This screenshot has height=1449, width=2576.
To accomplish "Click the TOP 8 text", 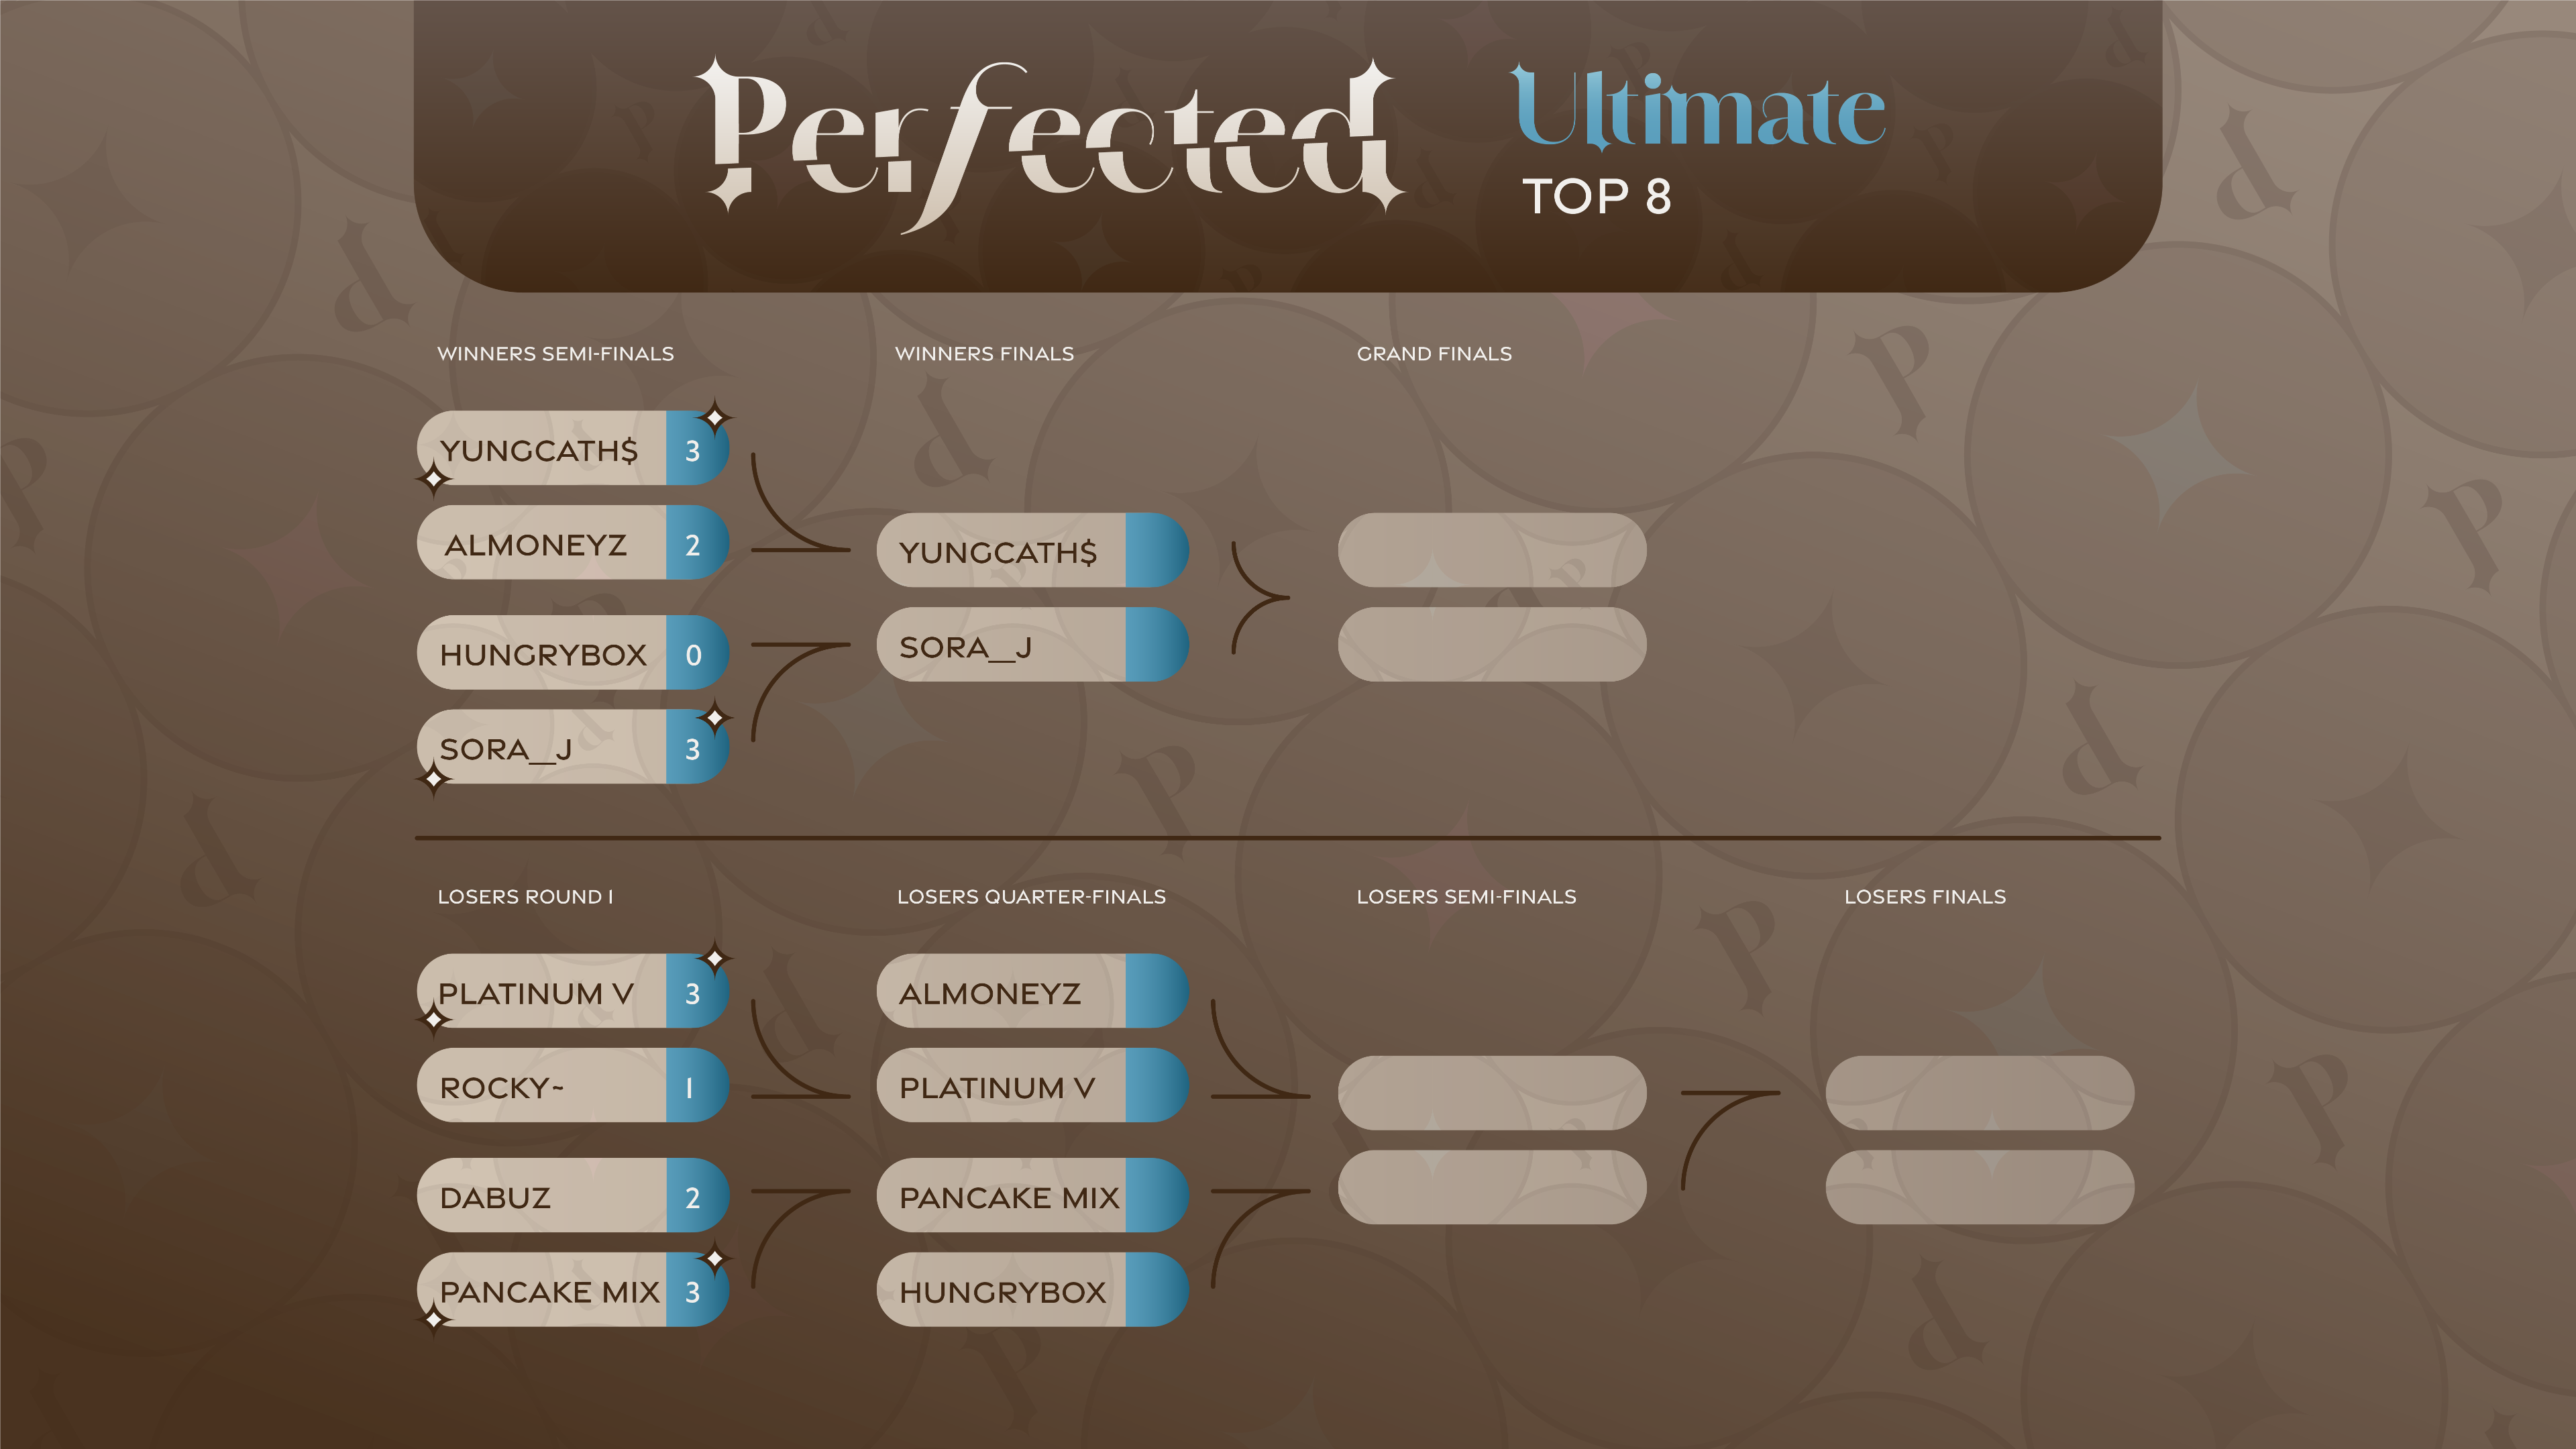I will 1596,196.
